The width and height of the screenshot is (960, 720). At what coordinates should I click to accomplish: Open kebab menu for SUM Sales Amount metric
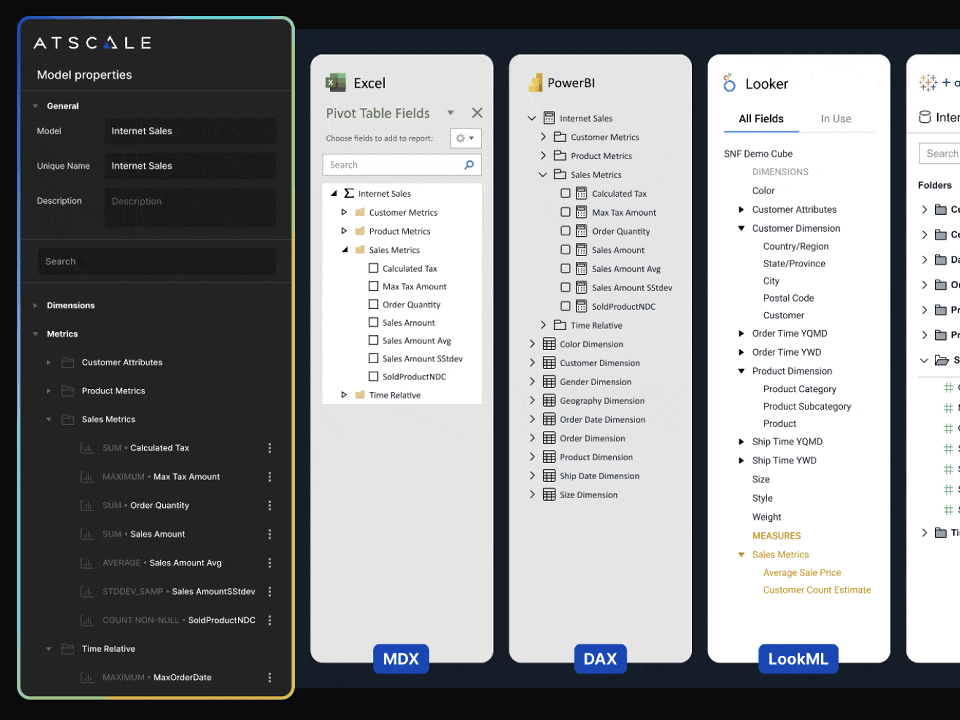click(x=269, y=534)
